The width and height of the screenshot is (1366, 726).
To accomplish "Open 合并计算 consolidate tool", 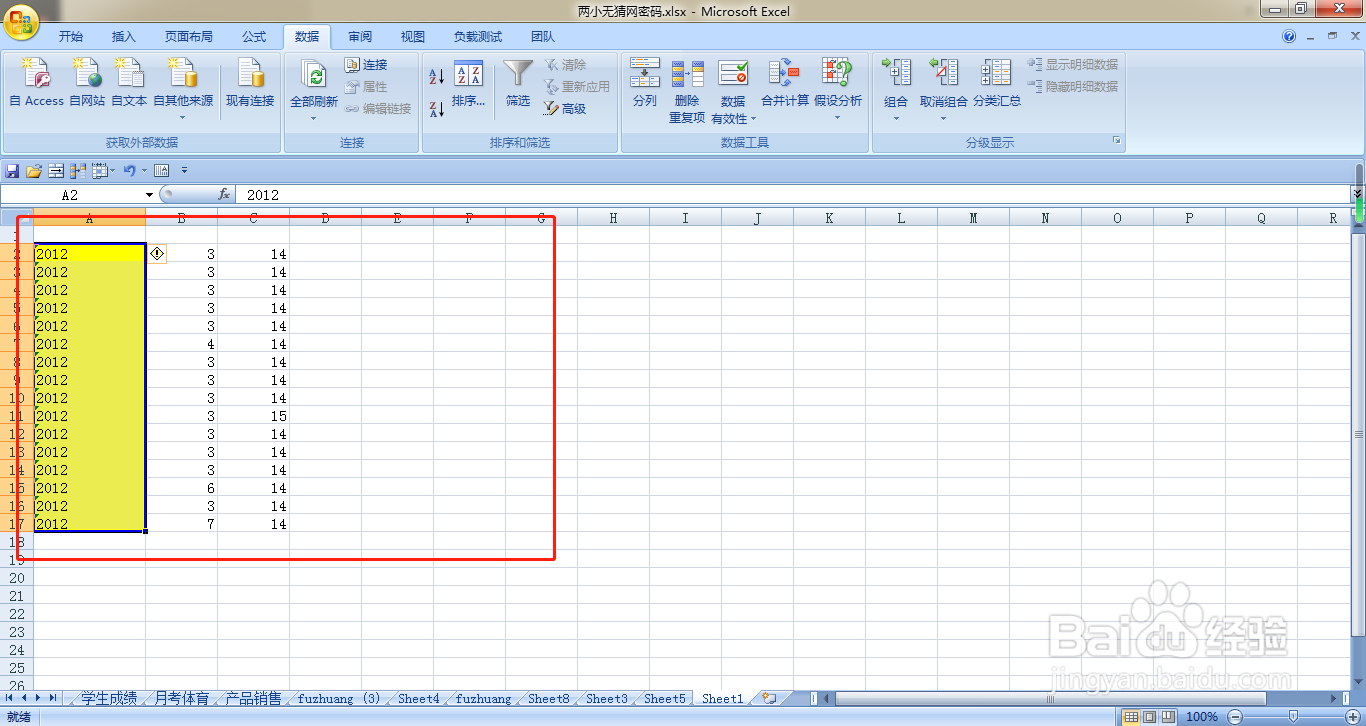I will coord(785,82).
